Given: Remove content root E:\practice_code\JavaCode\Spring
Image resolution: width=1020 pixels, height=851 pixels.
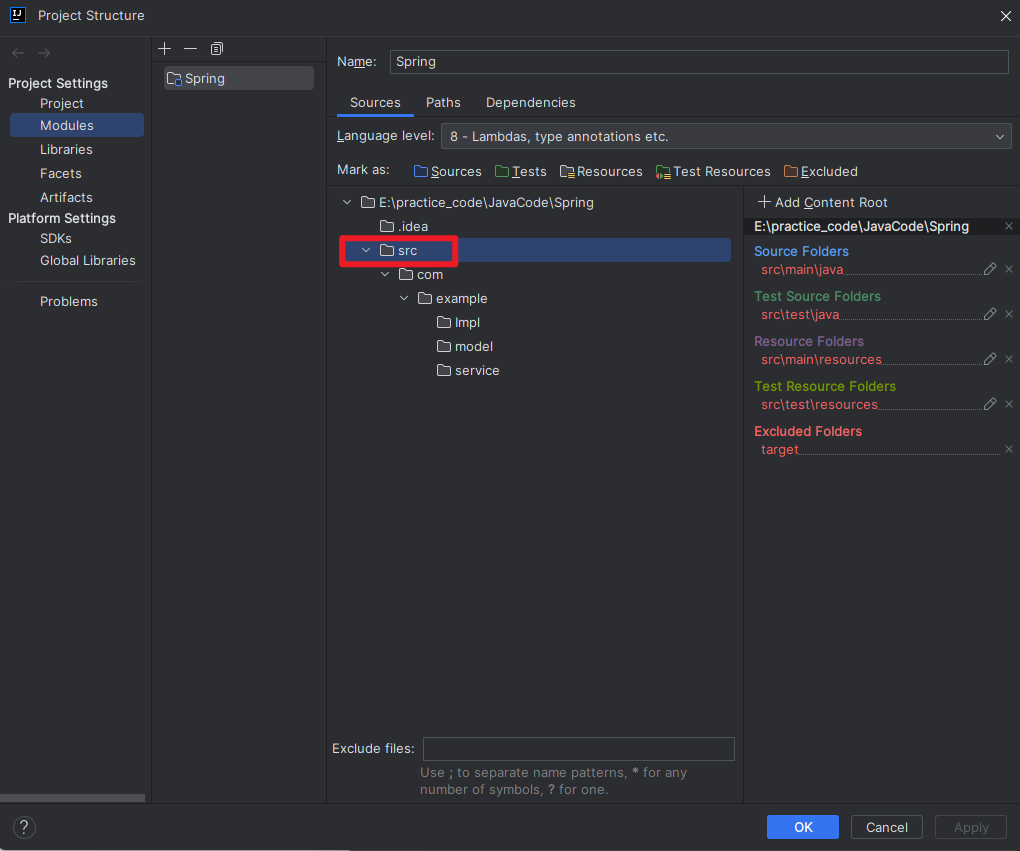Looking at the screenshot, I should [1009, 226].
